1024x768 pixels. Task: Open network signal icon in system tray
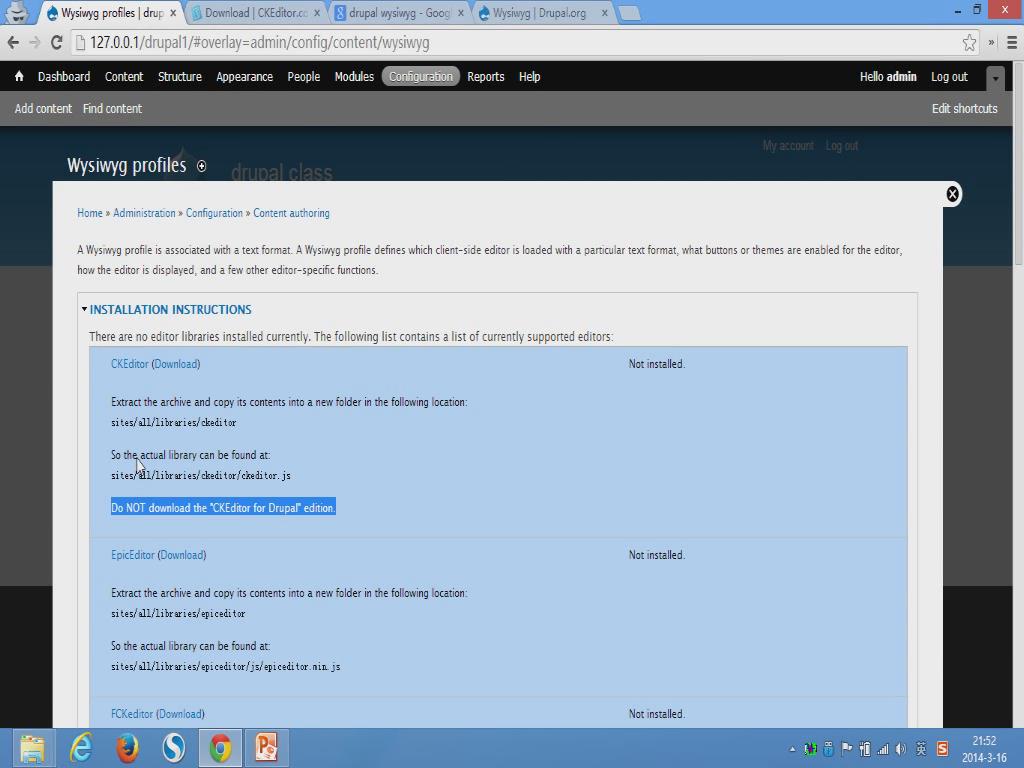tap(883, 749)
